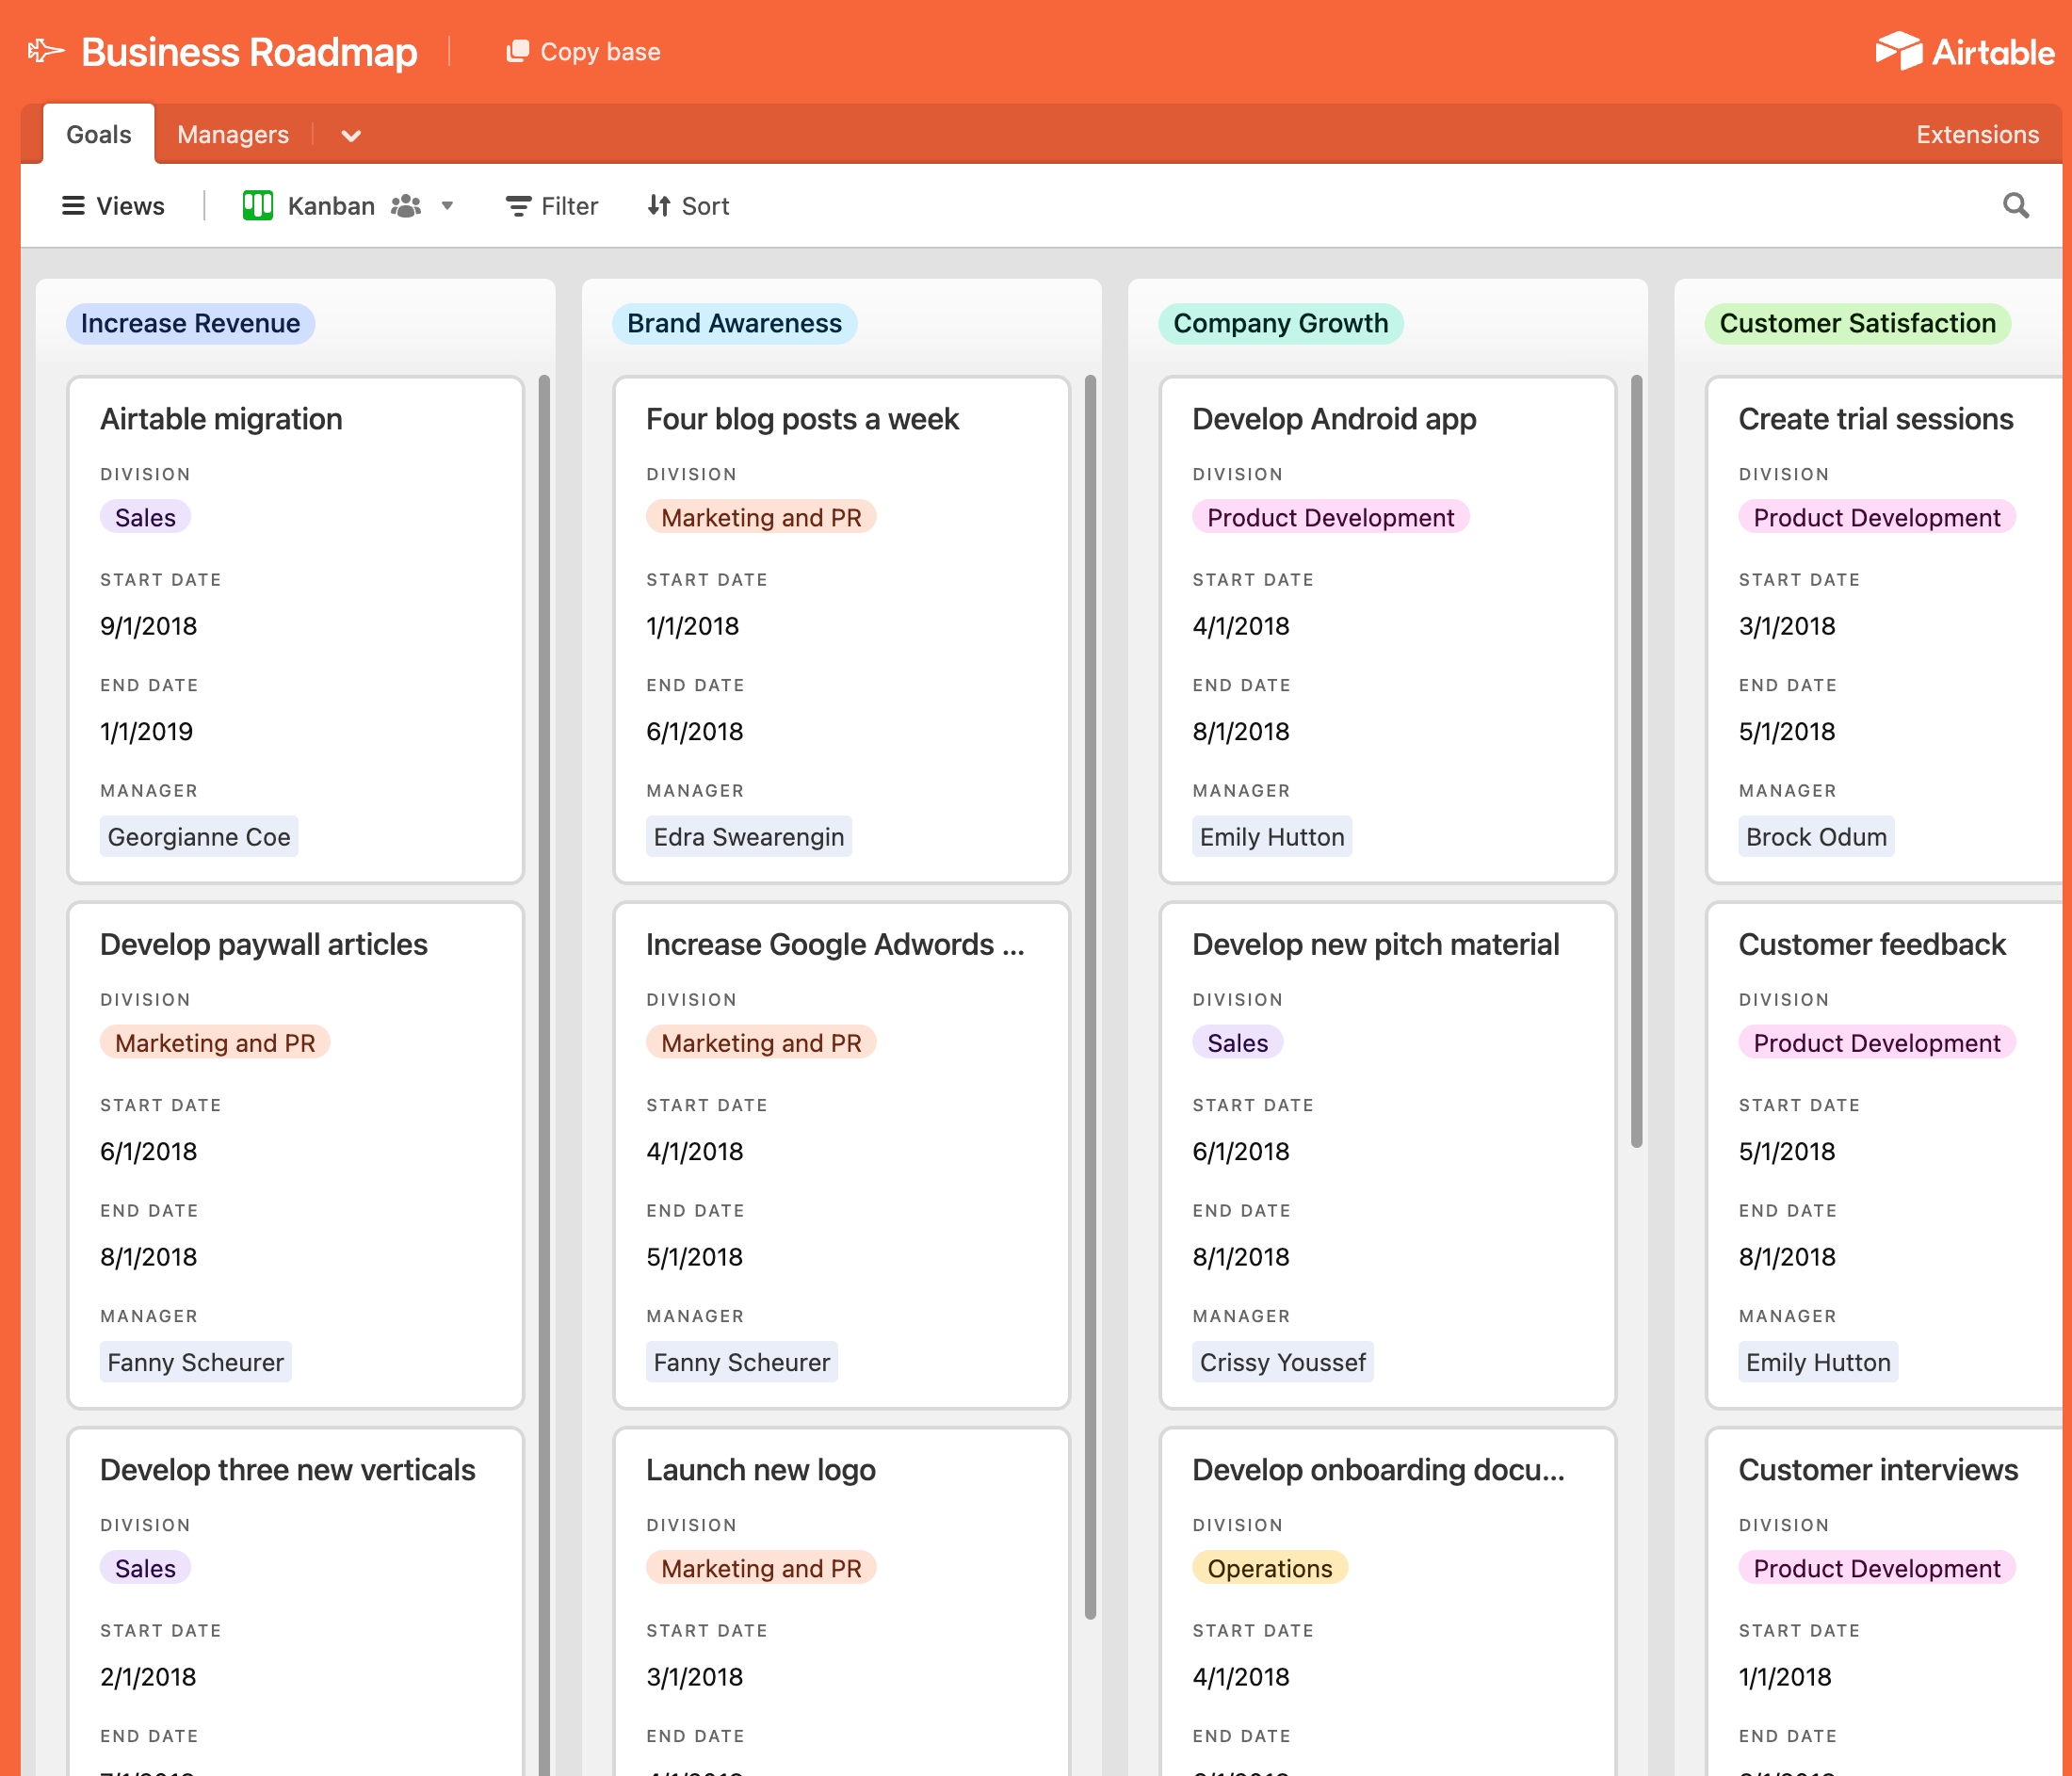This screenshot has width=2072, height=1776.
Task: Click the Increase Revenue column header pill
Action: pos(190,323)
